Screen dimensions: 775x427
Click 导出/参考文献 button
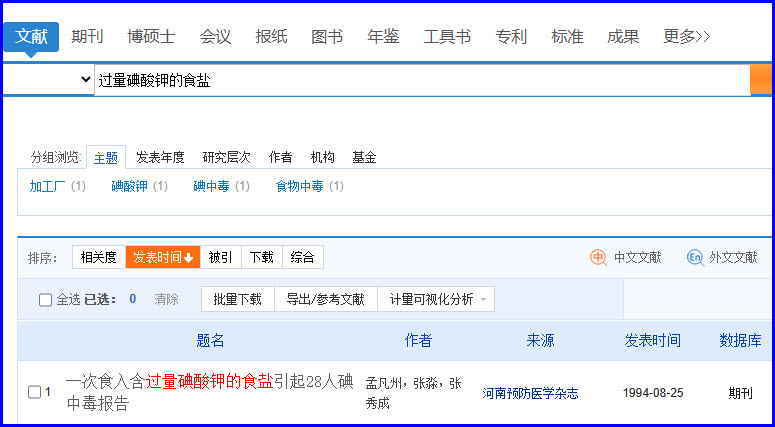[x=326, y=299]
